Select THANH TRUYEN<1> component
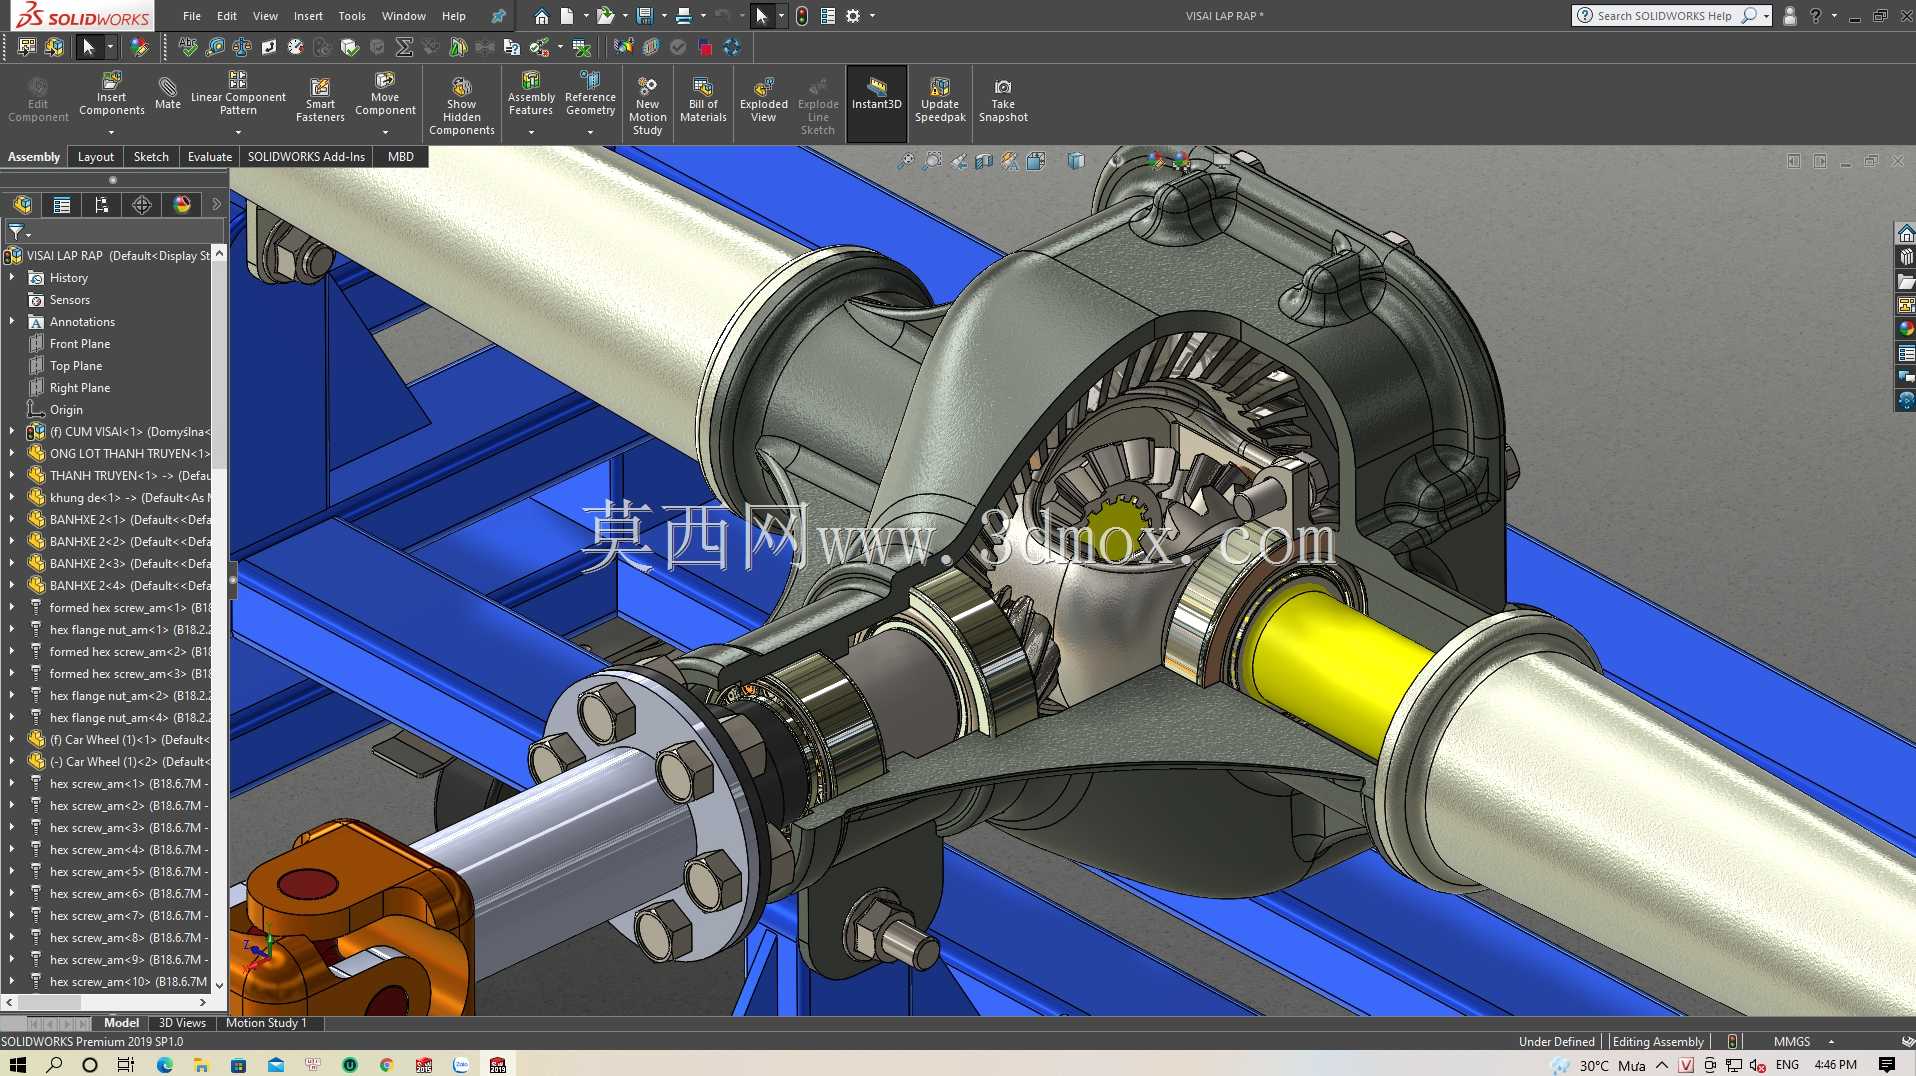 pyautogui.click(x=130, y=476)
